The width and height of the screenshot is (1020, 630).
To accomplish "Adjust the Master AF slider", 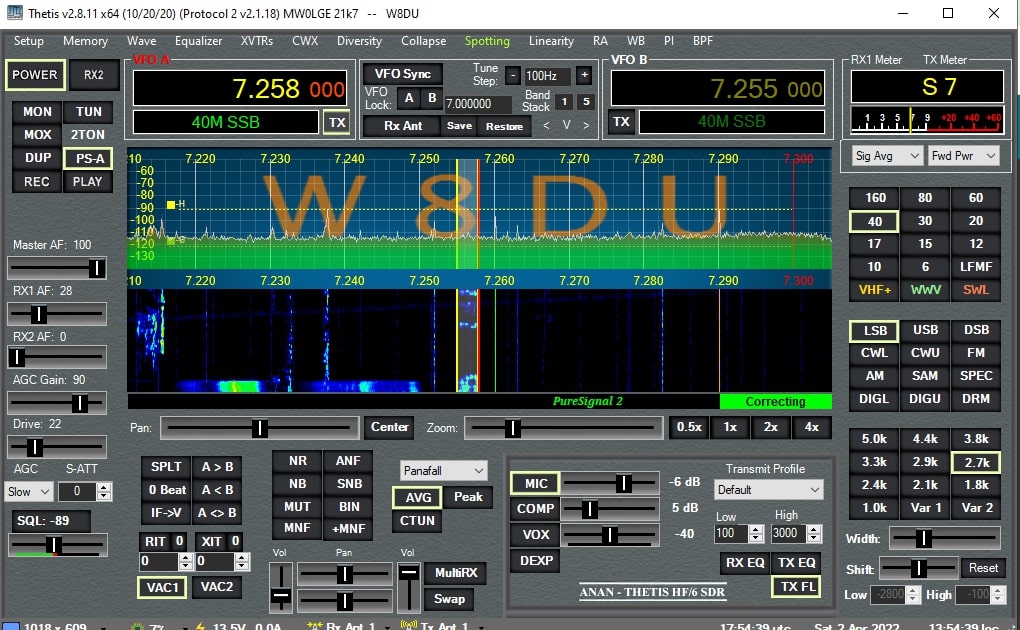I will coord(57,267).
